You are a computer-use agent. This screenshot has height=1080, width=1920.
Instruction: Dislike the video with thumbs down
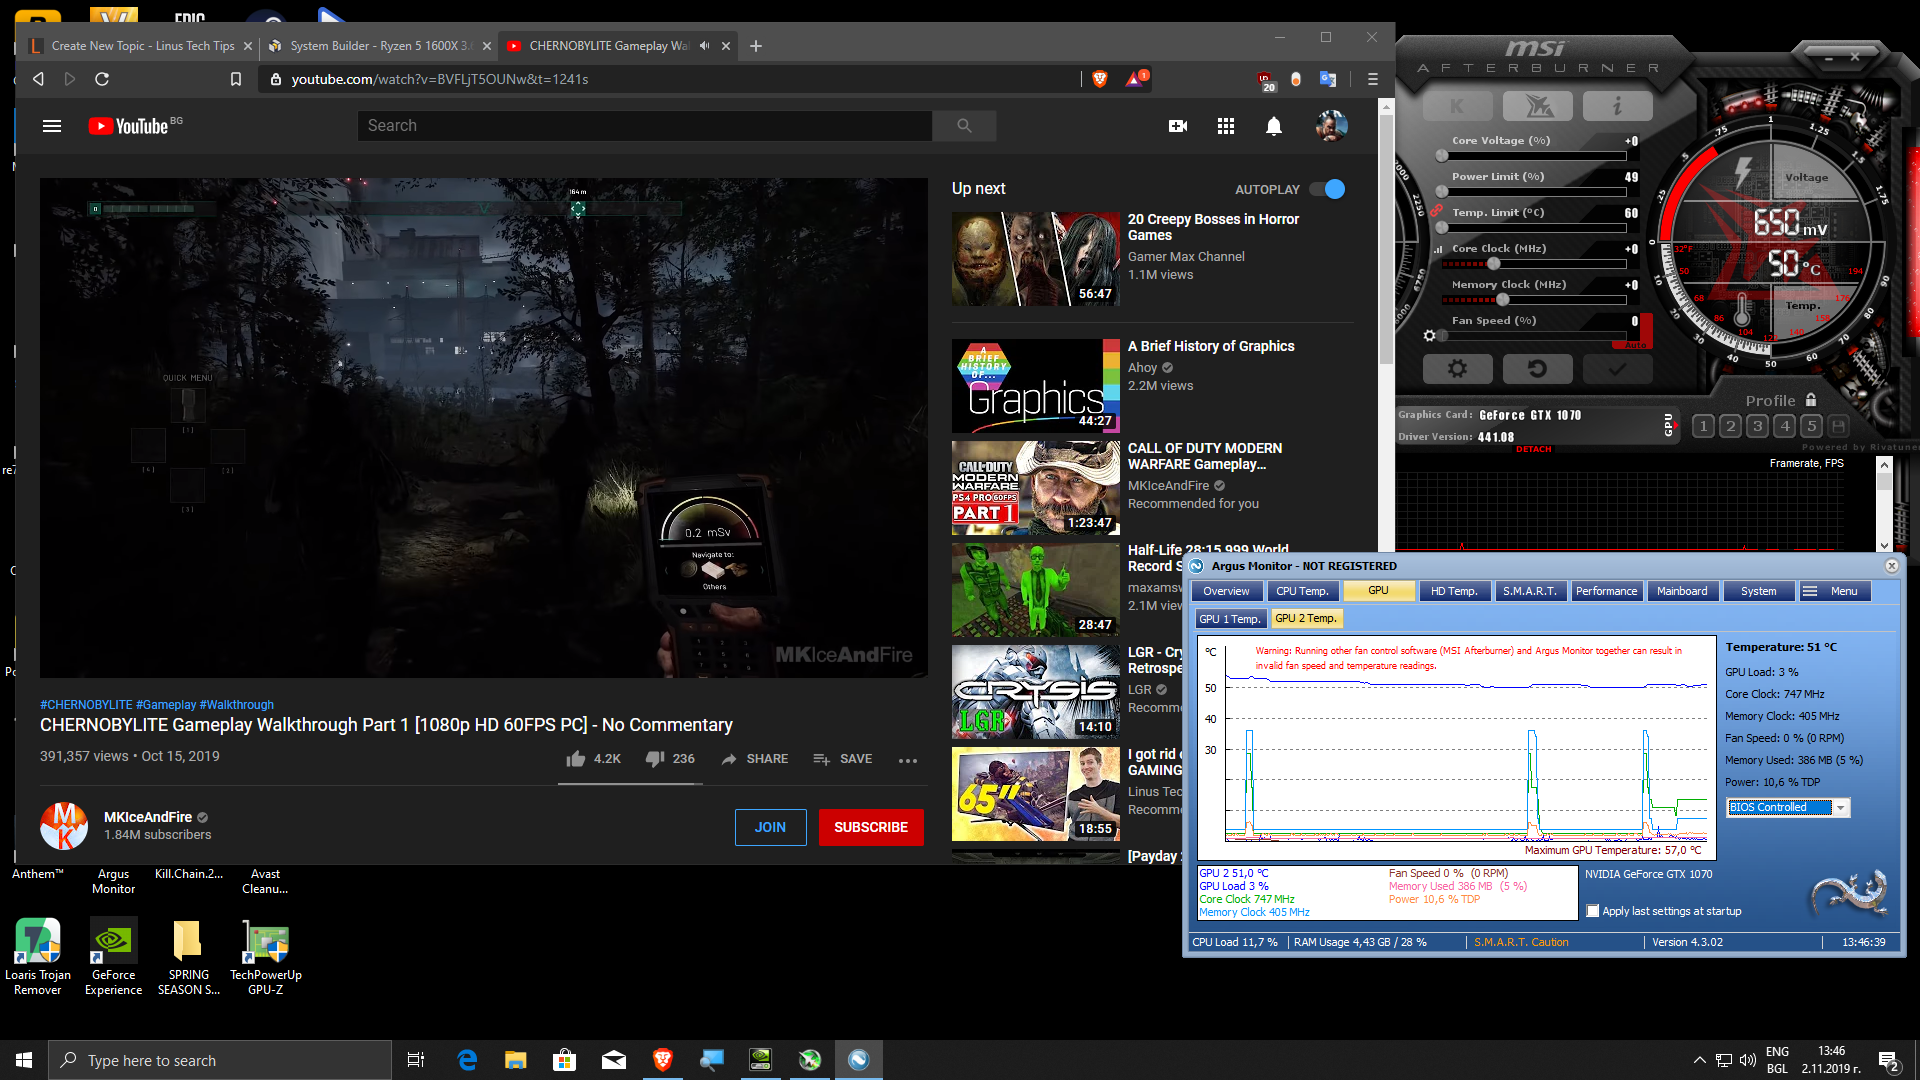point(655,760)
